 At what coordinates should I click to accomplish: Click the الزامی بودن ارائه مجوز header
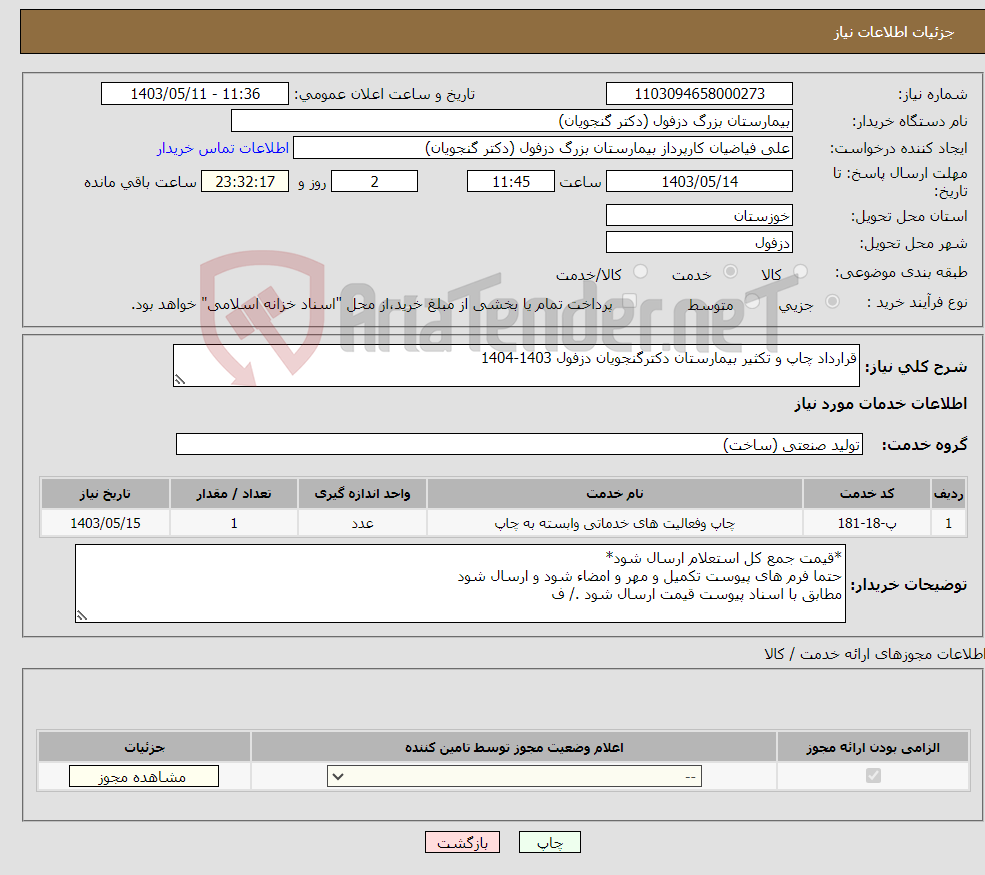pyautogui.click(x=873, y=747)
